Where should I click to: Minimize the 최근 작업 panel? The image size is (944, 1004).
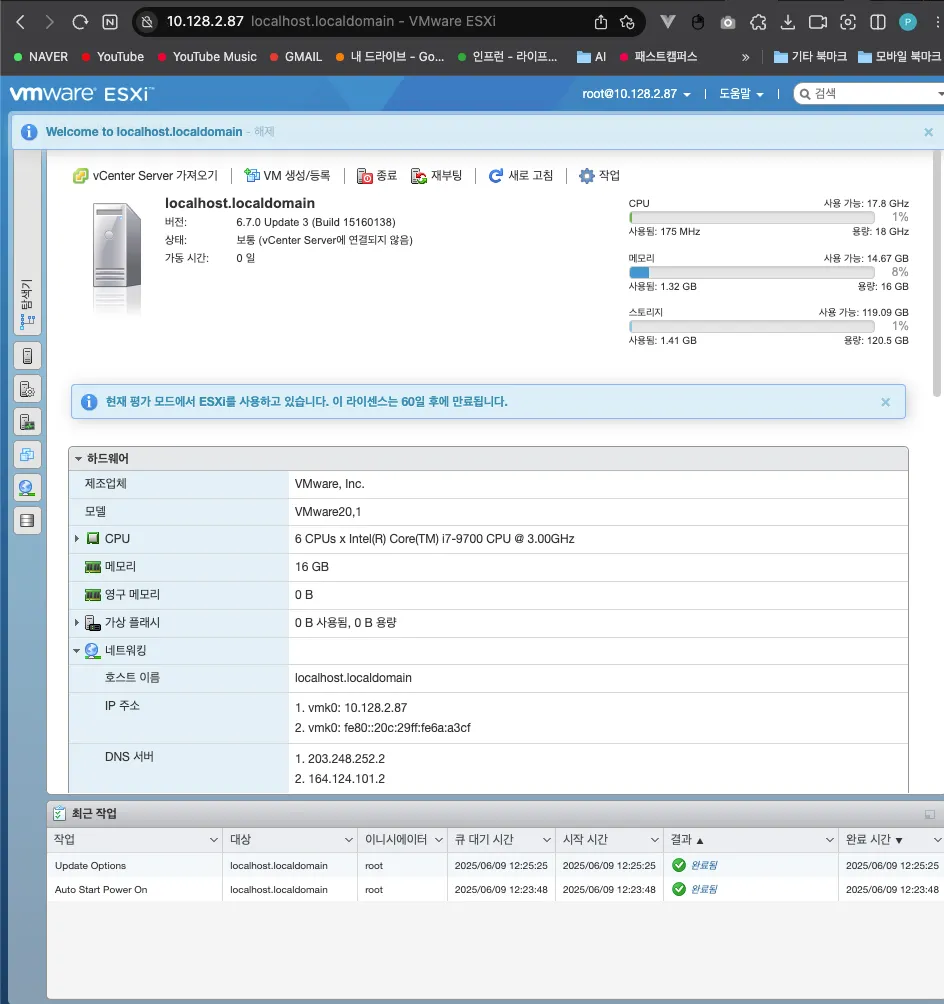929,814
